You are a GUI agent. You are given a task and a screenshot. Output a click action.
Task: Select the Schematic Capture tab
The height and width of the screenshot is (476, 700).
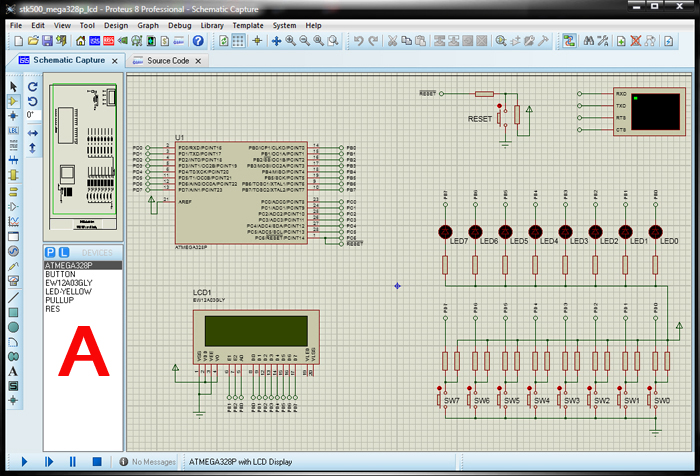(69, 60)
